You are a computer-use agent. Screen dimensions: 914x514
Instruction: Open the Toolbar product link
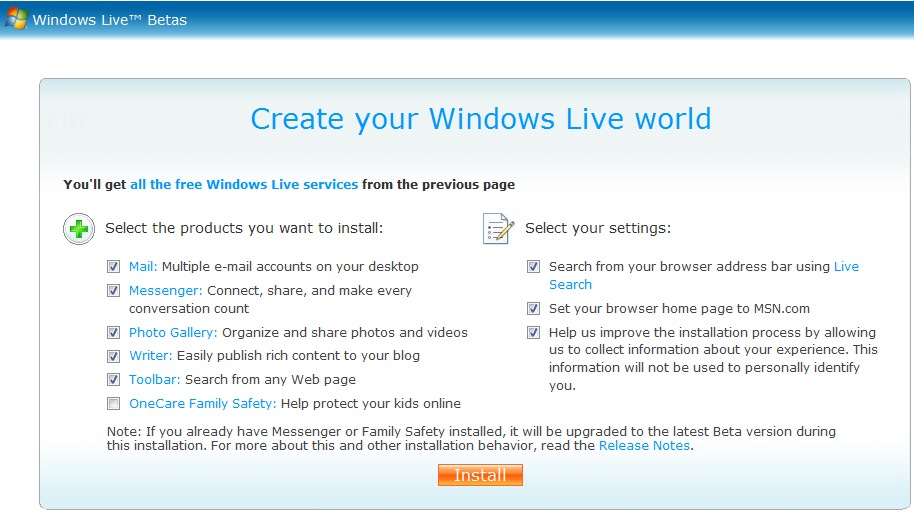(154, 379)
